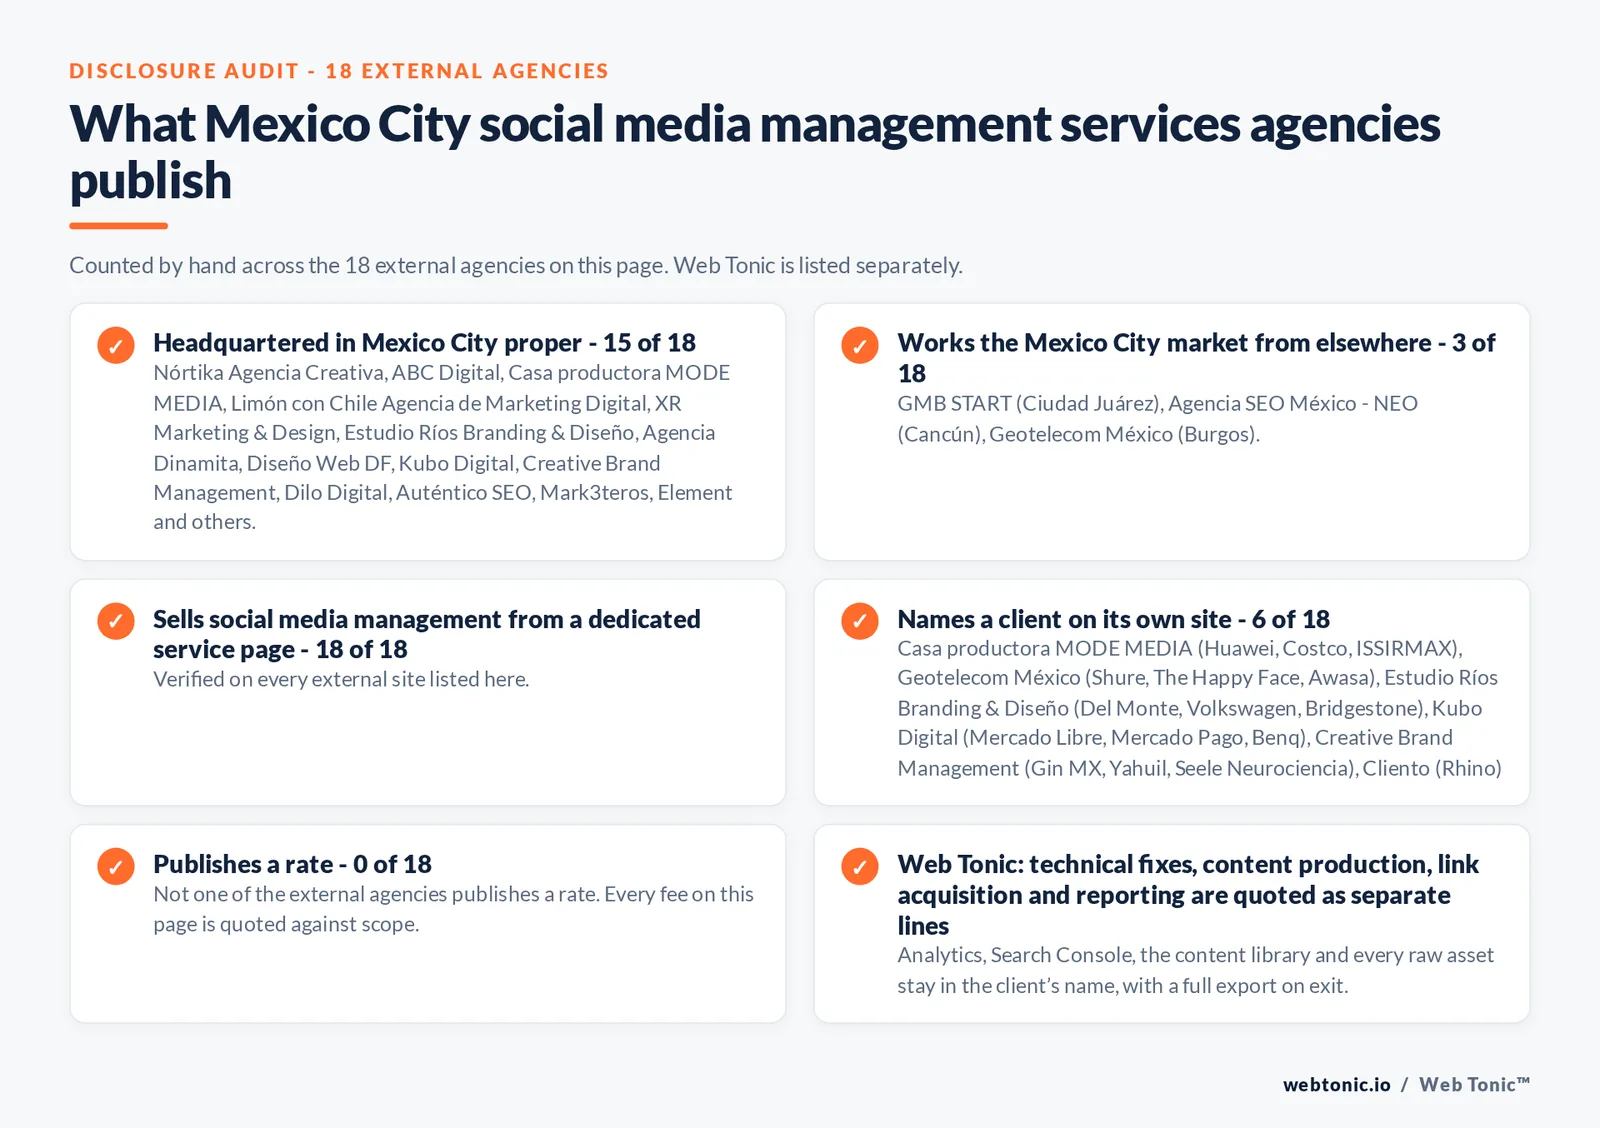Screen dimensions: 1600x1128
Task: Click the subtitle 'Counted by hand across the 18 external agencies'
Action: (516, 265)
